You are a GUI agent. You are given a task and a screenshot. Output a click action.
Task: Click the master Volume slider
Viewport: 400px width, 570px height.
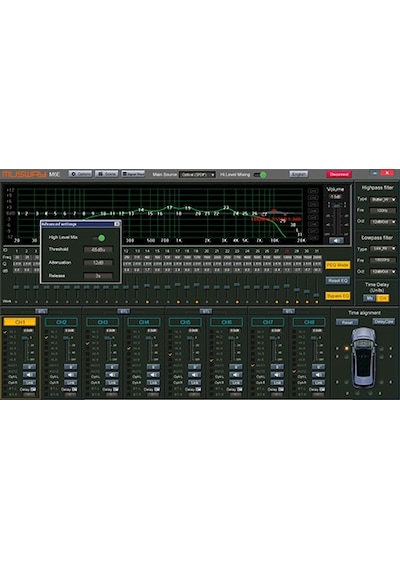(336, 219)
